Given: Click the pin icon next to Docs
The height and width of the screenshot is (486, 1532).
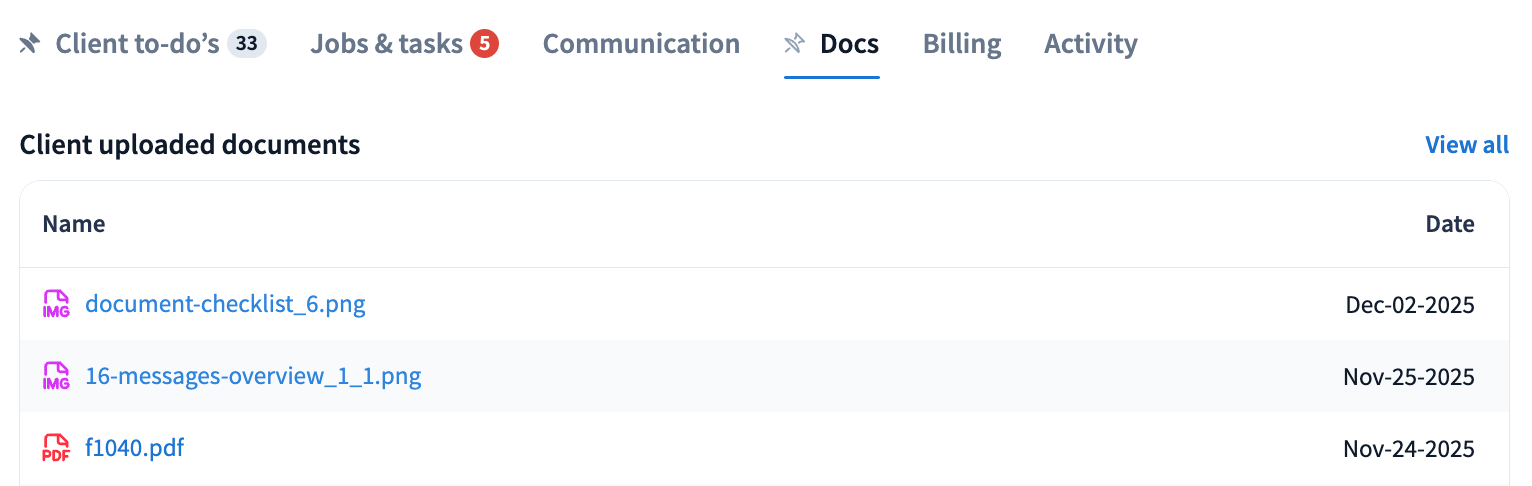Looking at the screenshot, I should pyautogui.click(x=794, y=44).
